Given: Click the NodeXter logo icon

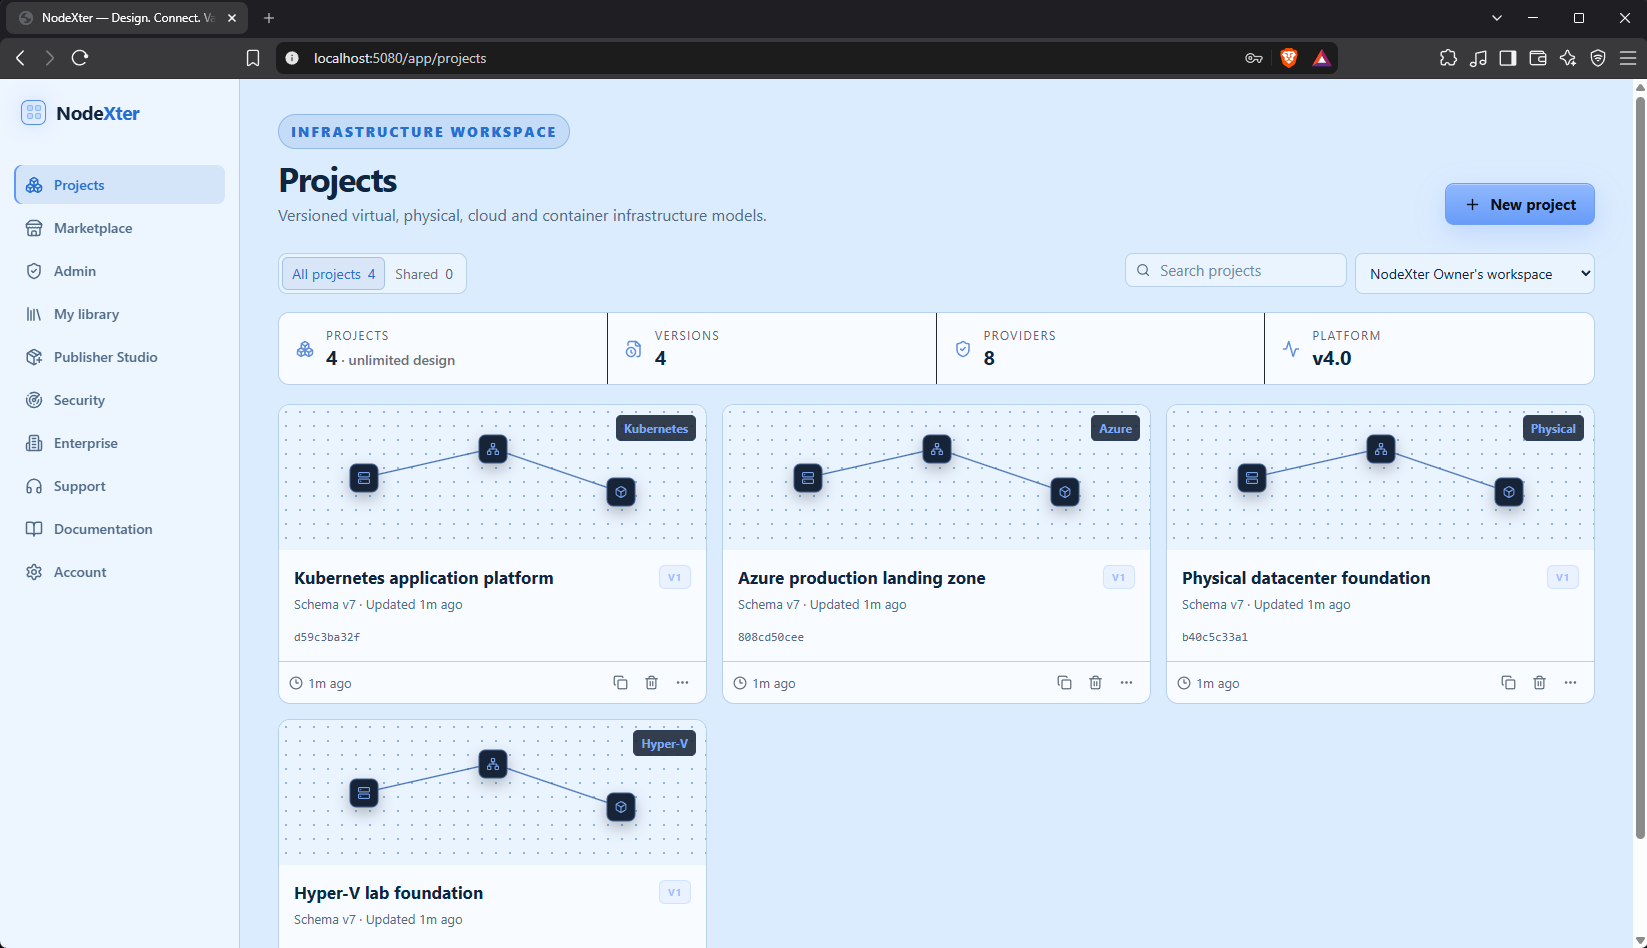Looking at the screenshot, I should [x=34, y=113].
